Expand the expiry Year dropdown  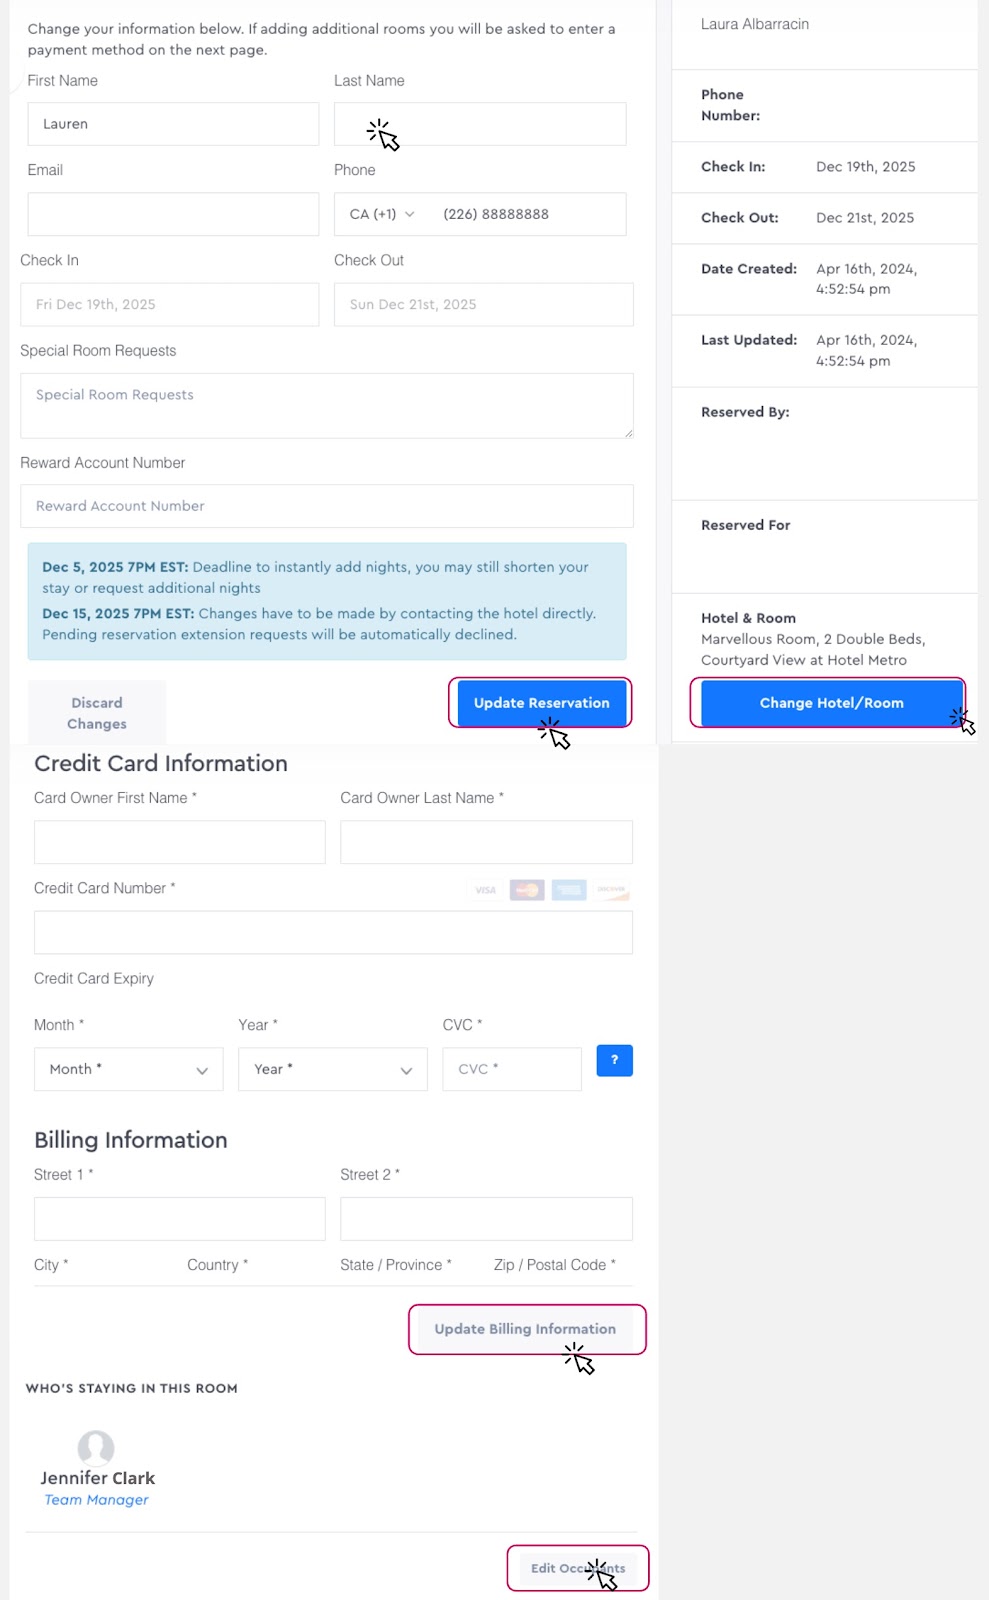332,1069
